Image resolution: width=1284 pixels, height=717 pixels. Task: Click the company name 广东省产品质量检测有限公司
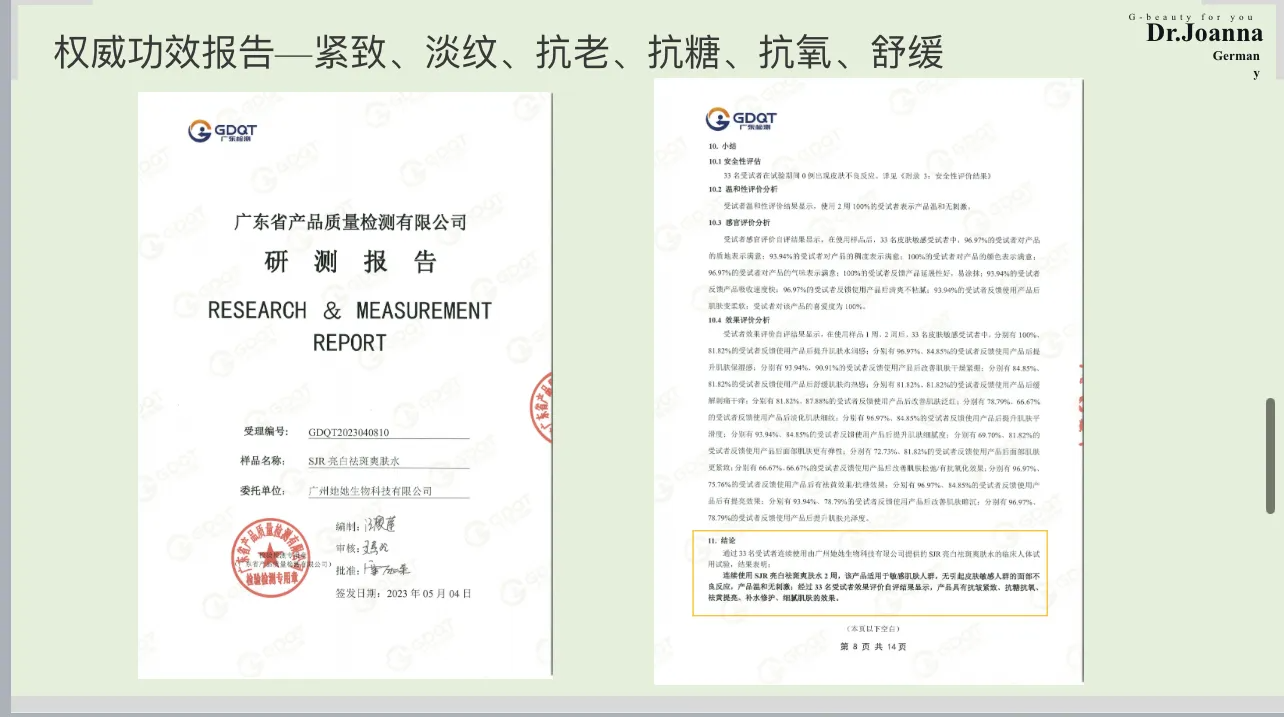pyautogui.click(x=349, y=221)
